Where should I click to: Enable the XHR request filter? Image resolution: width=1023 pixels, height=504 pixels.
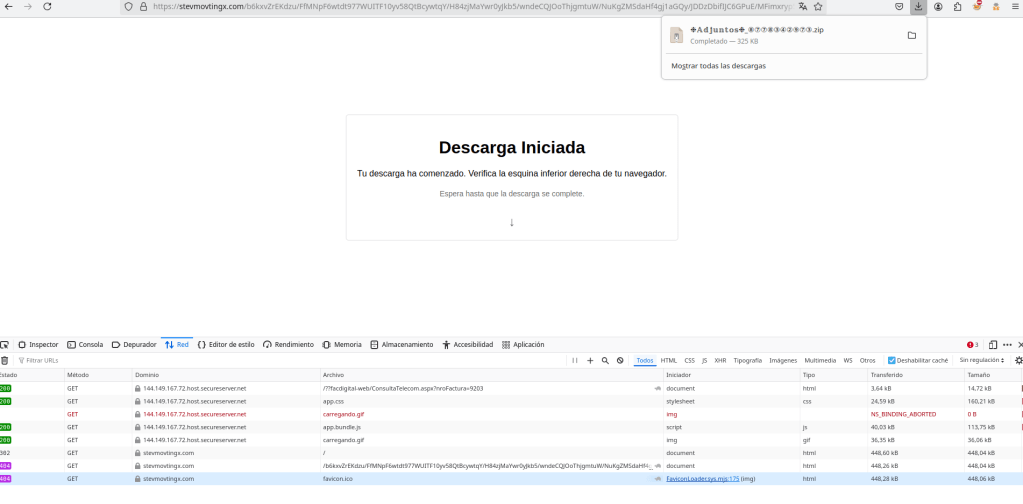720,360
